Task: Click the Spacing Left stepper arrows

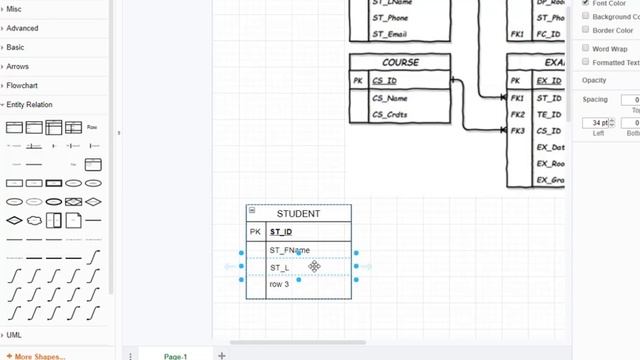Action: click(612, 122)
